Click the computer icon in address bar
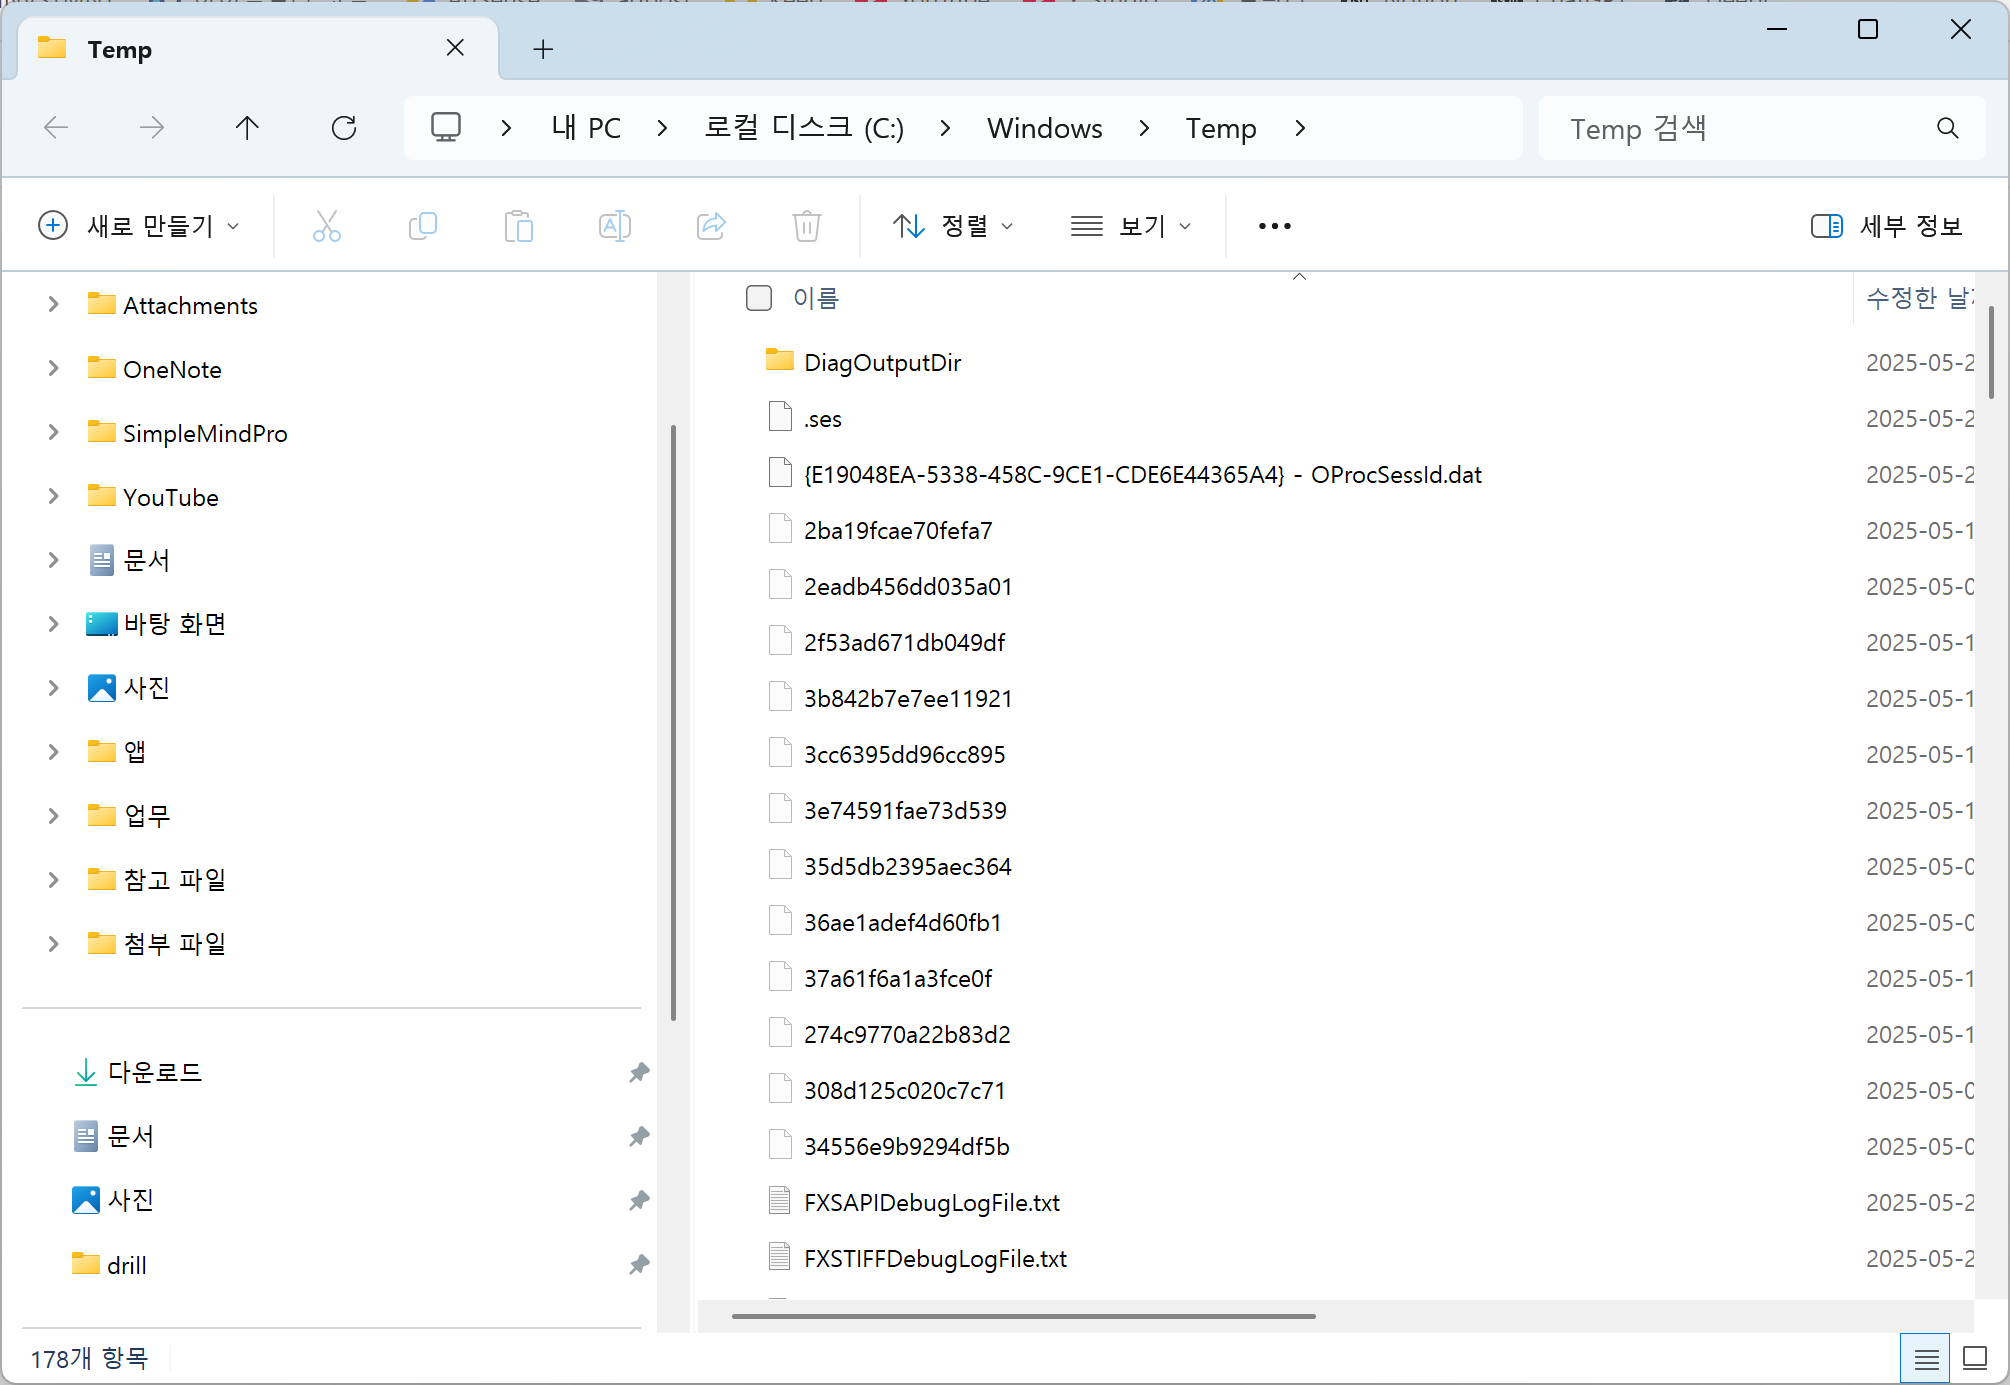The height and width of the screenshot is (1385, 2010). tap(446, 128)
